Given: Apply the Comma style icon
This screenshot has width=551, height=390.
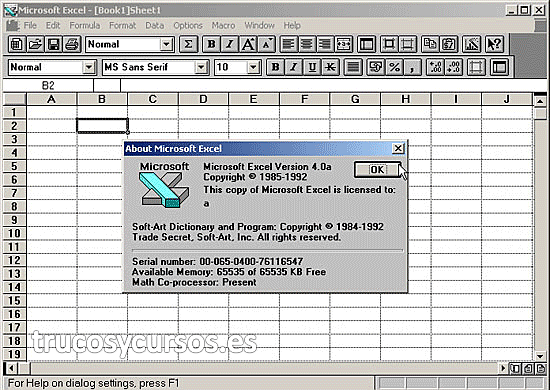Looking at the screenshot, I should pyautogui.click(x=413, y=67).
